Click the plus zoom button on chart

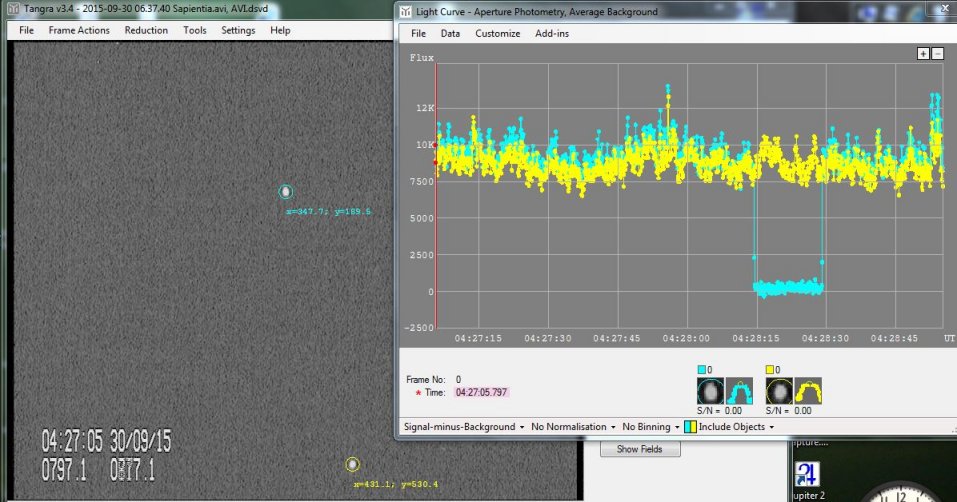tap(923, 54)
